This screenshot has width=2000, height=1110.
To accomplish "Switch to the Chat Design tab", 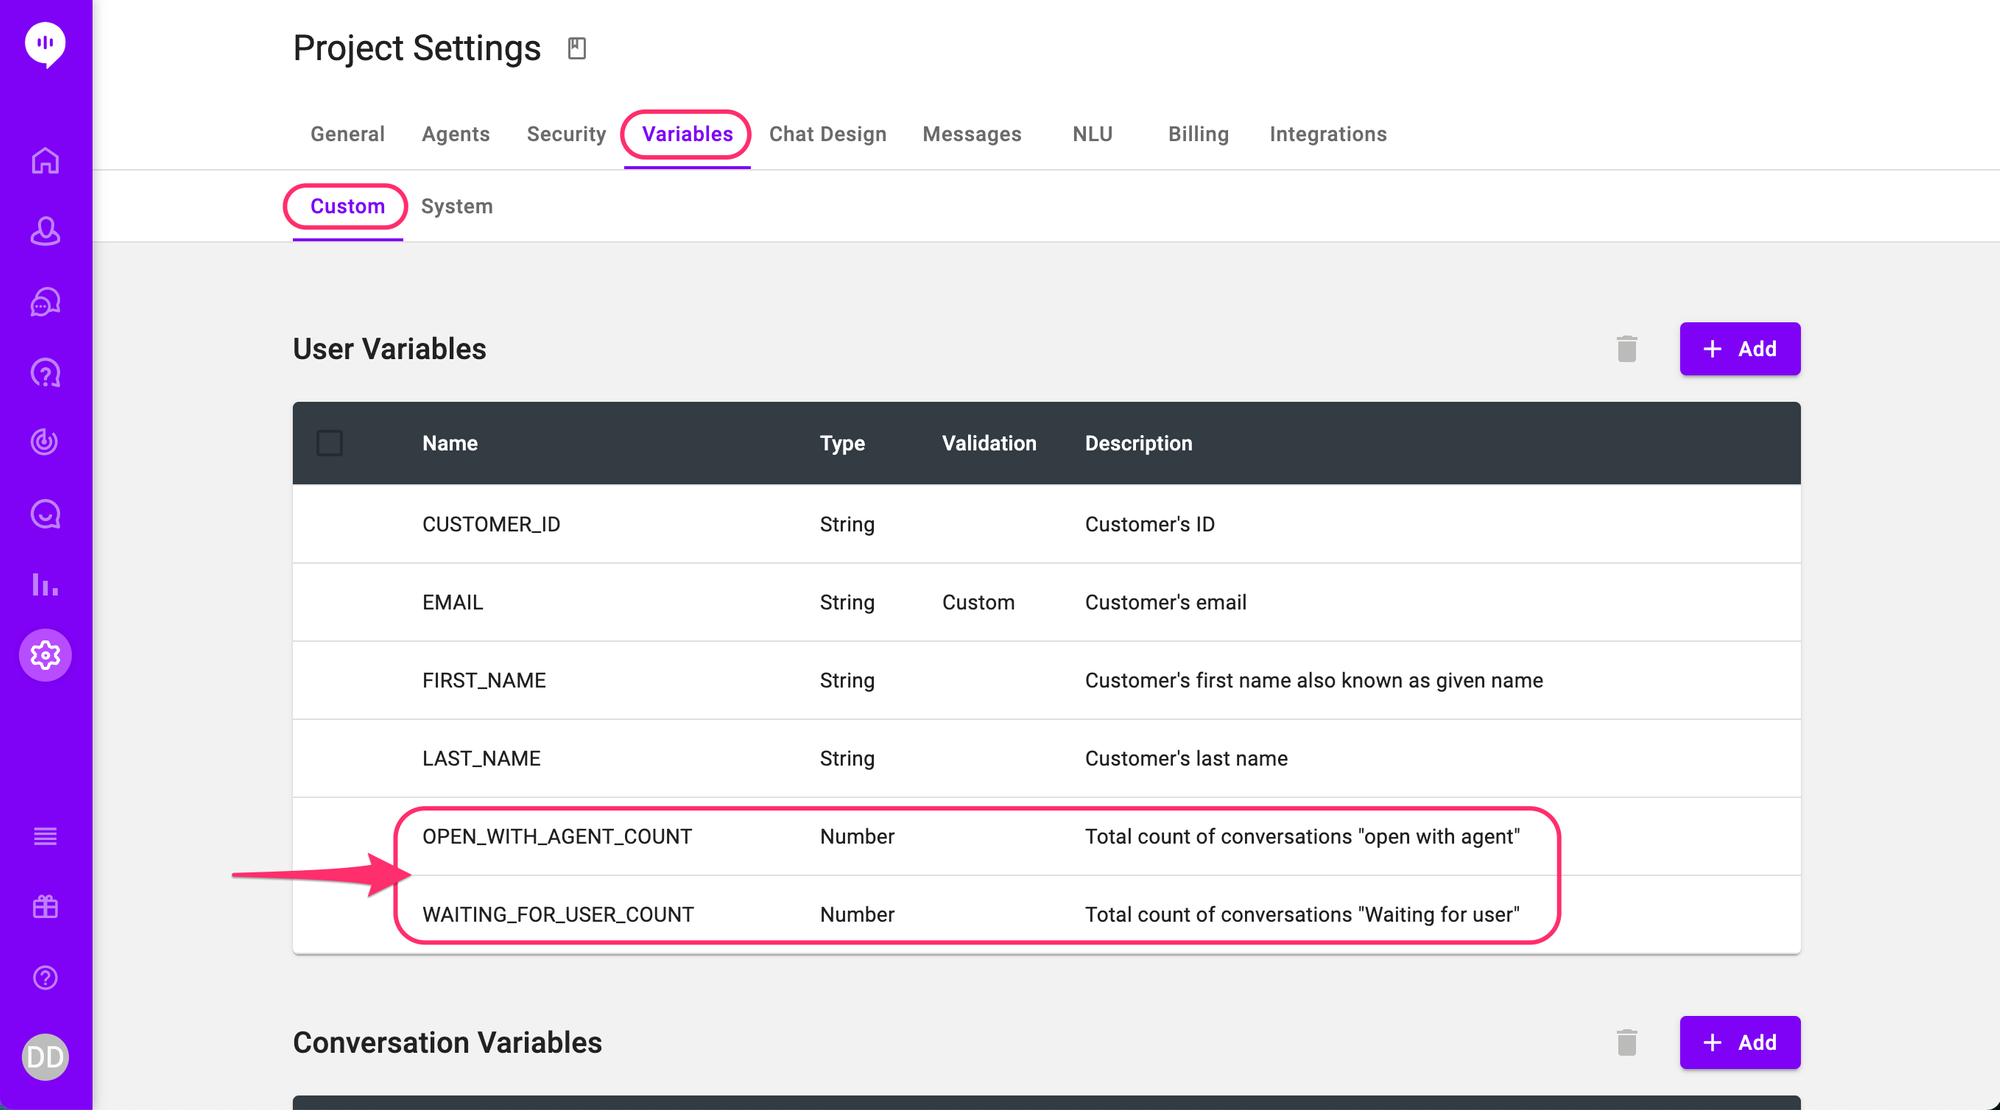I will point(827,134).
